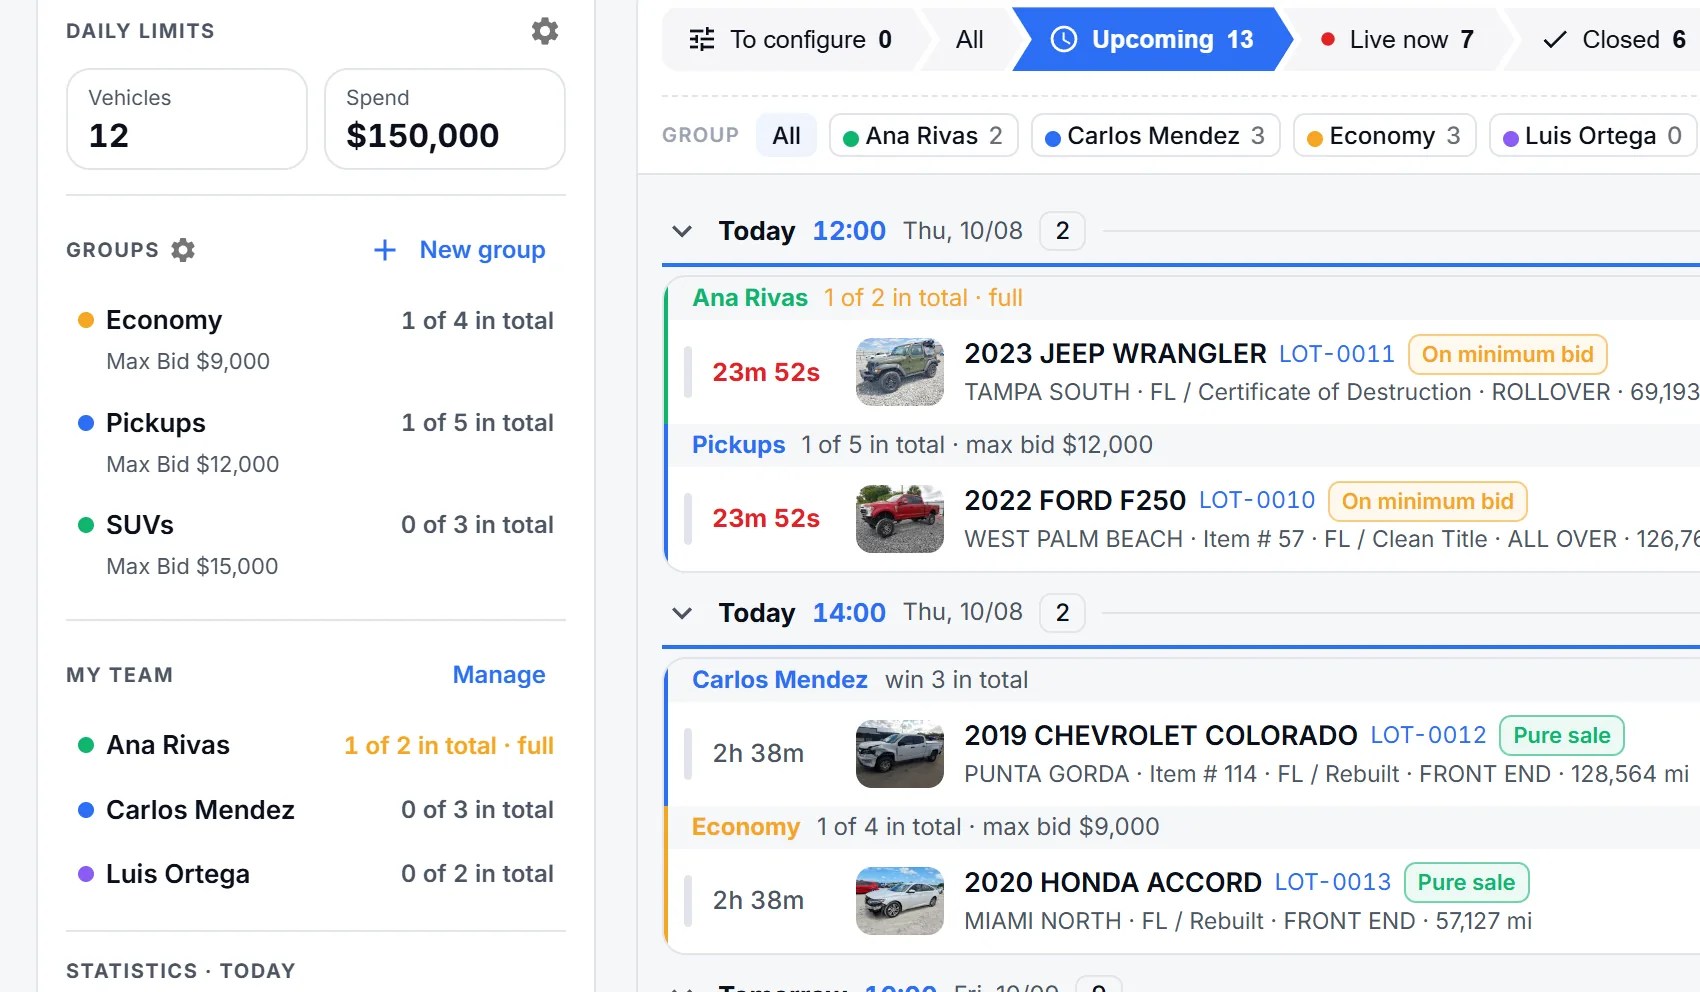Image resolution: width=1700 pixels, height=992 pixels.
Task: Collapse Today 14:00 auction section
Action: tap(682, 613)
